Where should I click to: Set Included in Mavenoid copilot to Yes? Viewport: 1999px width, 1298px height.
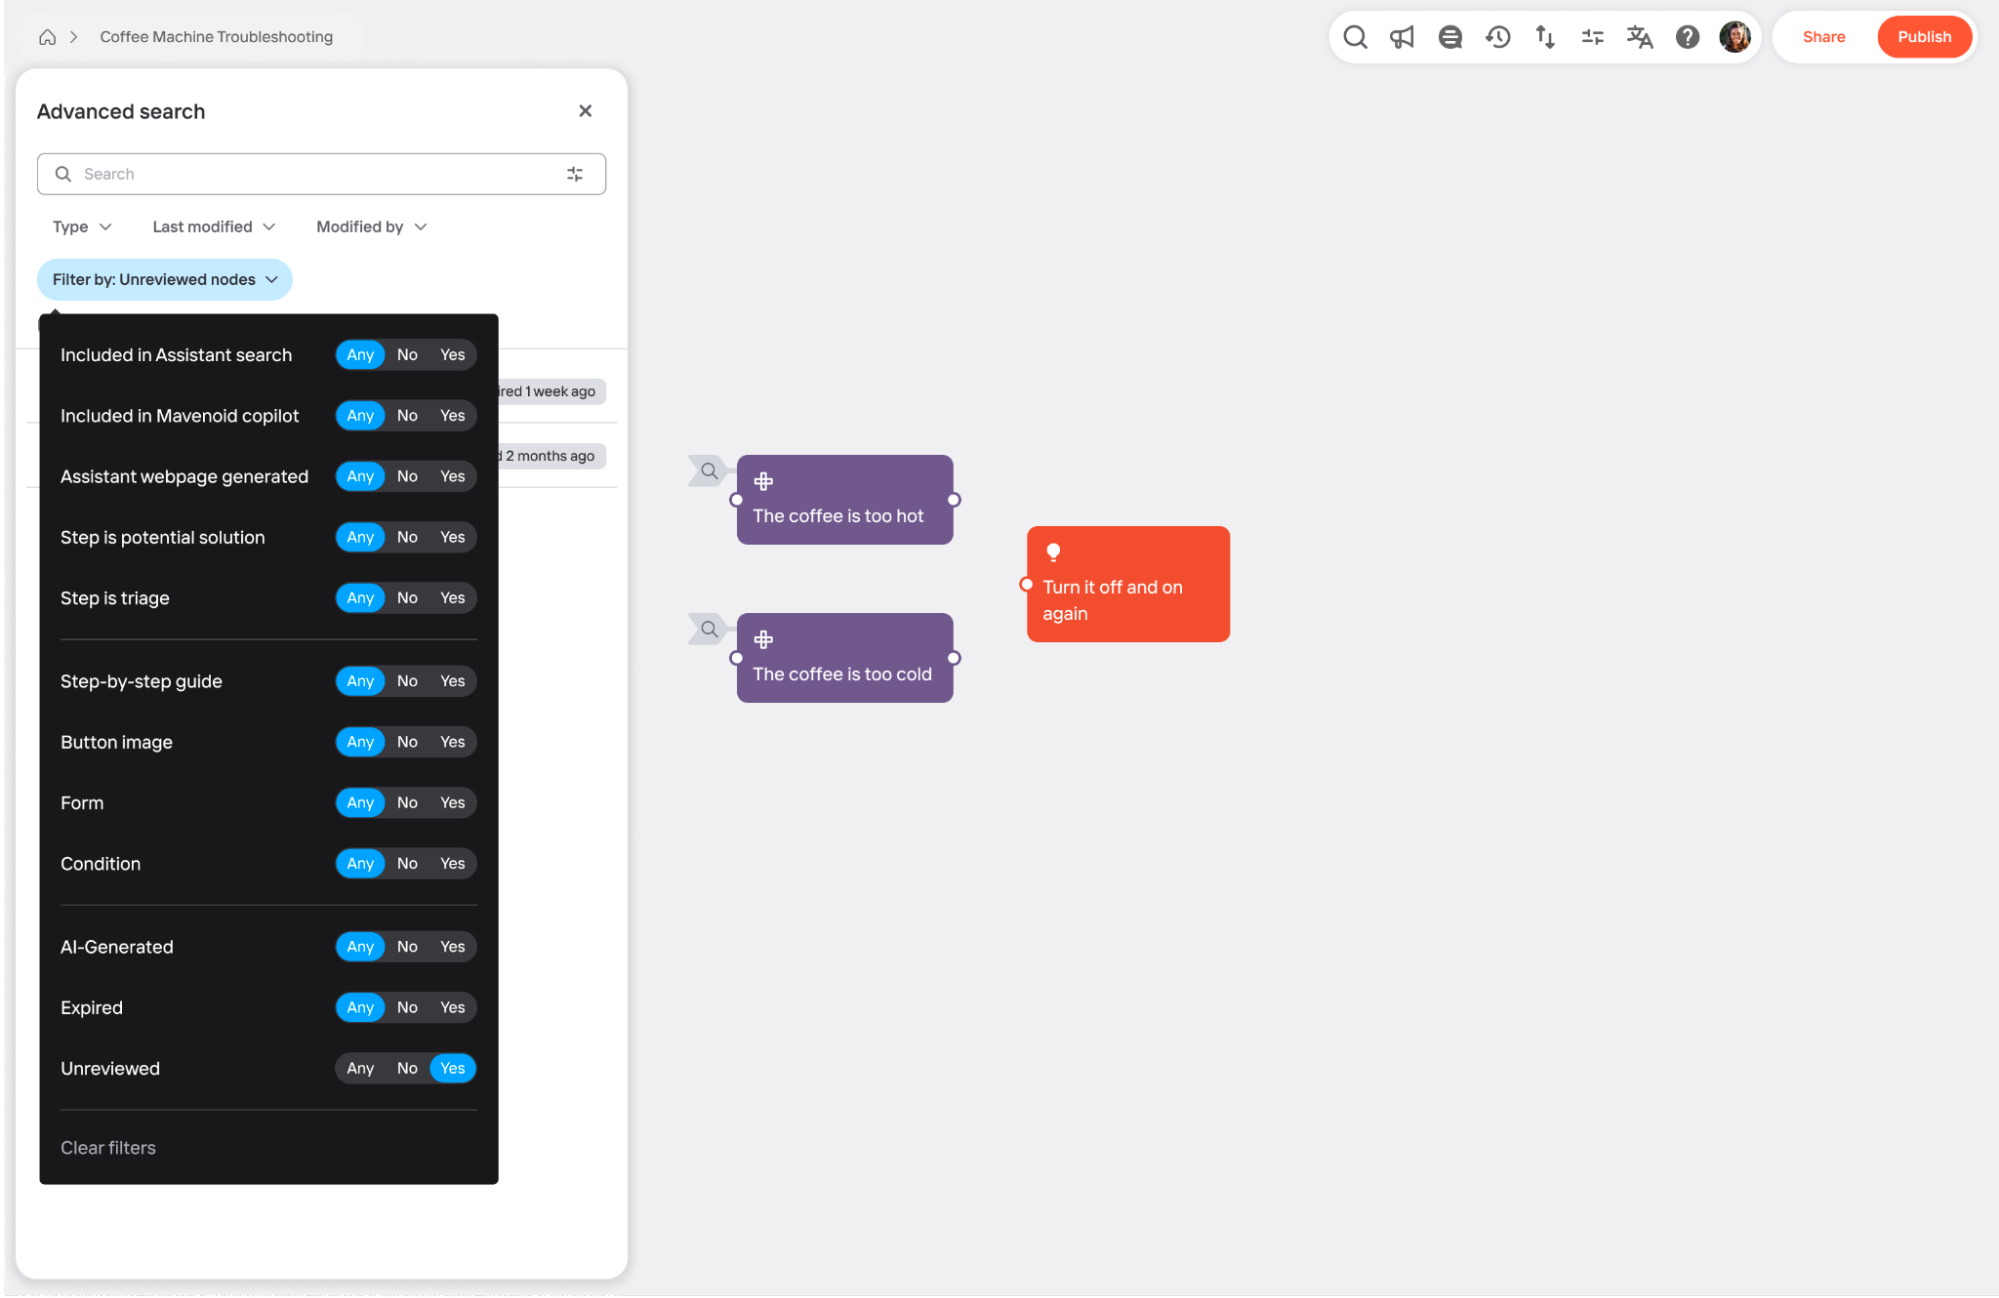(x=453, y=416)
